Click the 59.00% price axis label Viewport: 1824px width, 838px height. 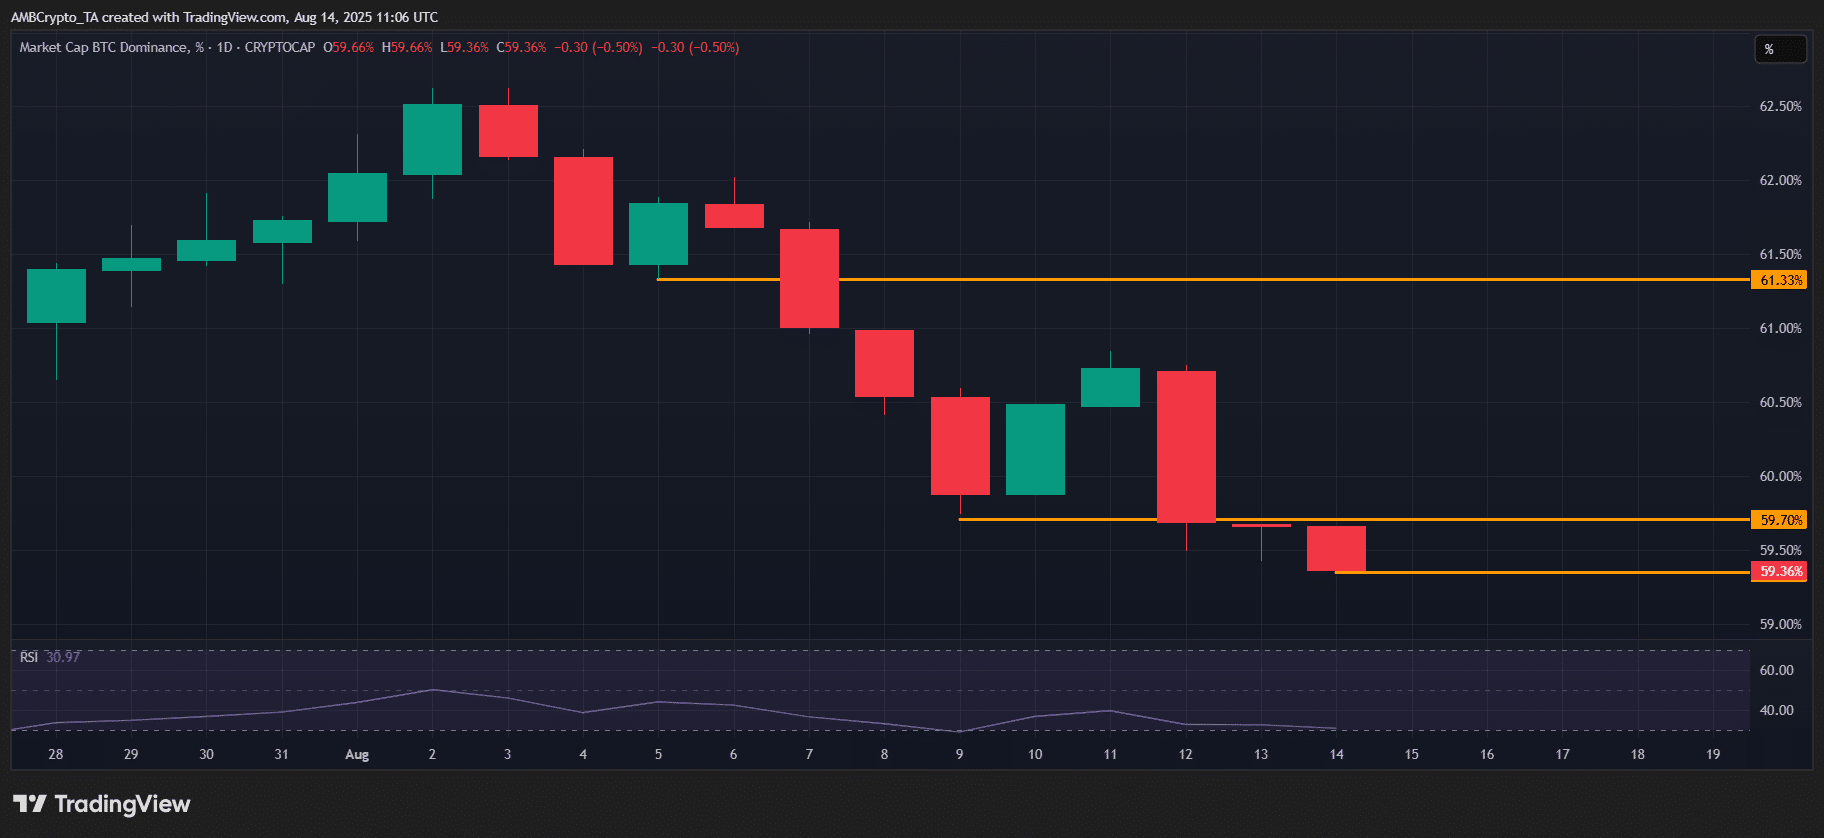[x=1780, y=624]
